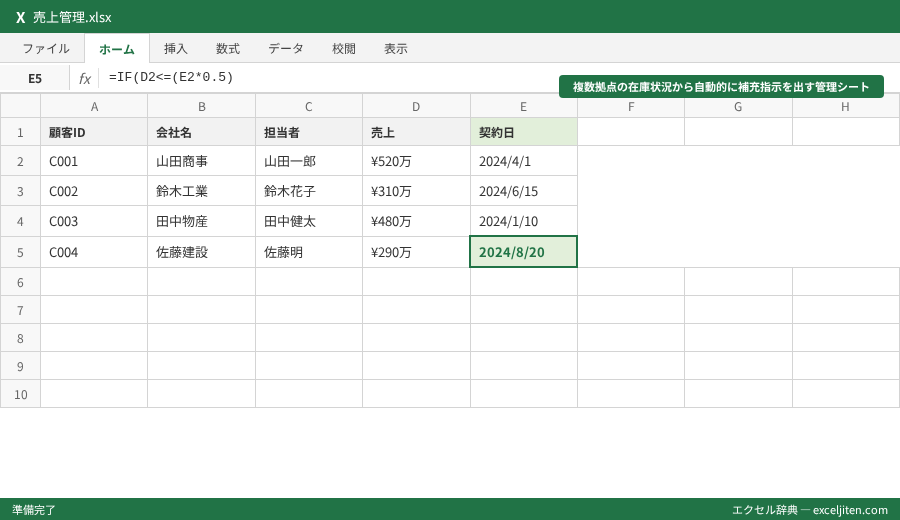The height and width of the screenshot is (520, 900).
Task: Select cell 佐藤明
Action: (309, 252)
